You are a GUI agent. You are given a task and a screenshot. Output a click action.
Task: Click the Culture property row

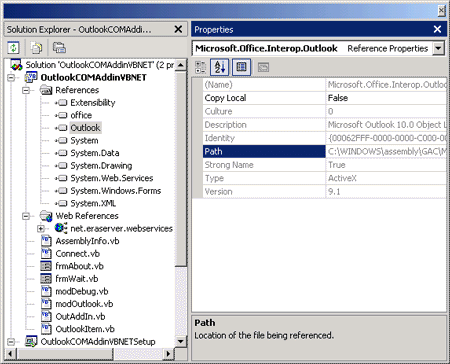coord(324,111)
